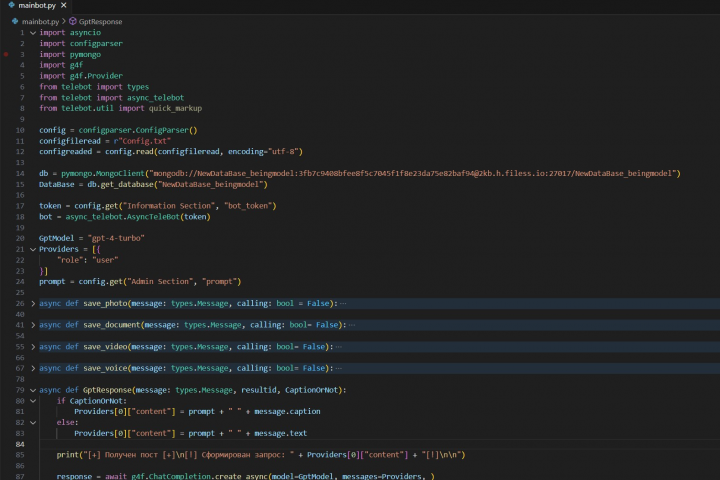Screen dimensions: 720x480
Task: Expand the folded save_voice function
Action: [x=33, y=368]
